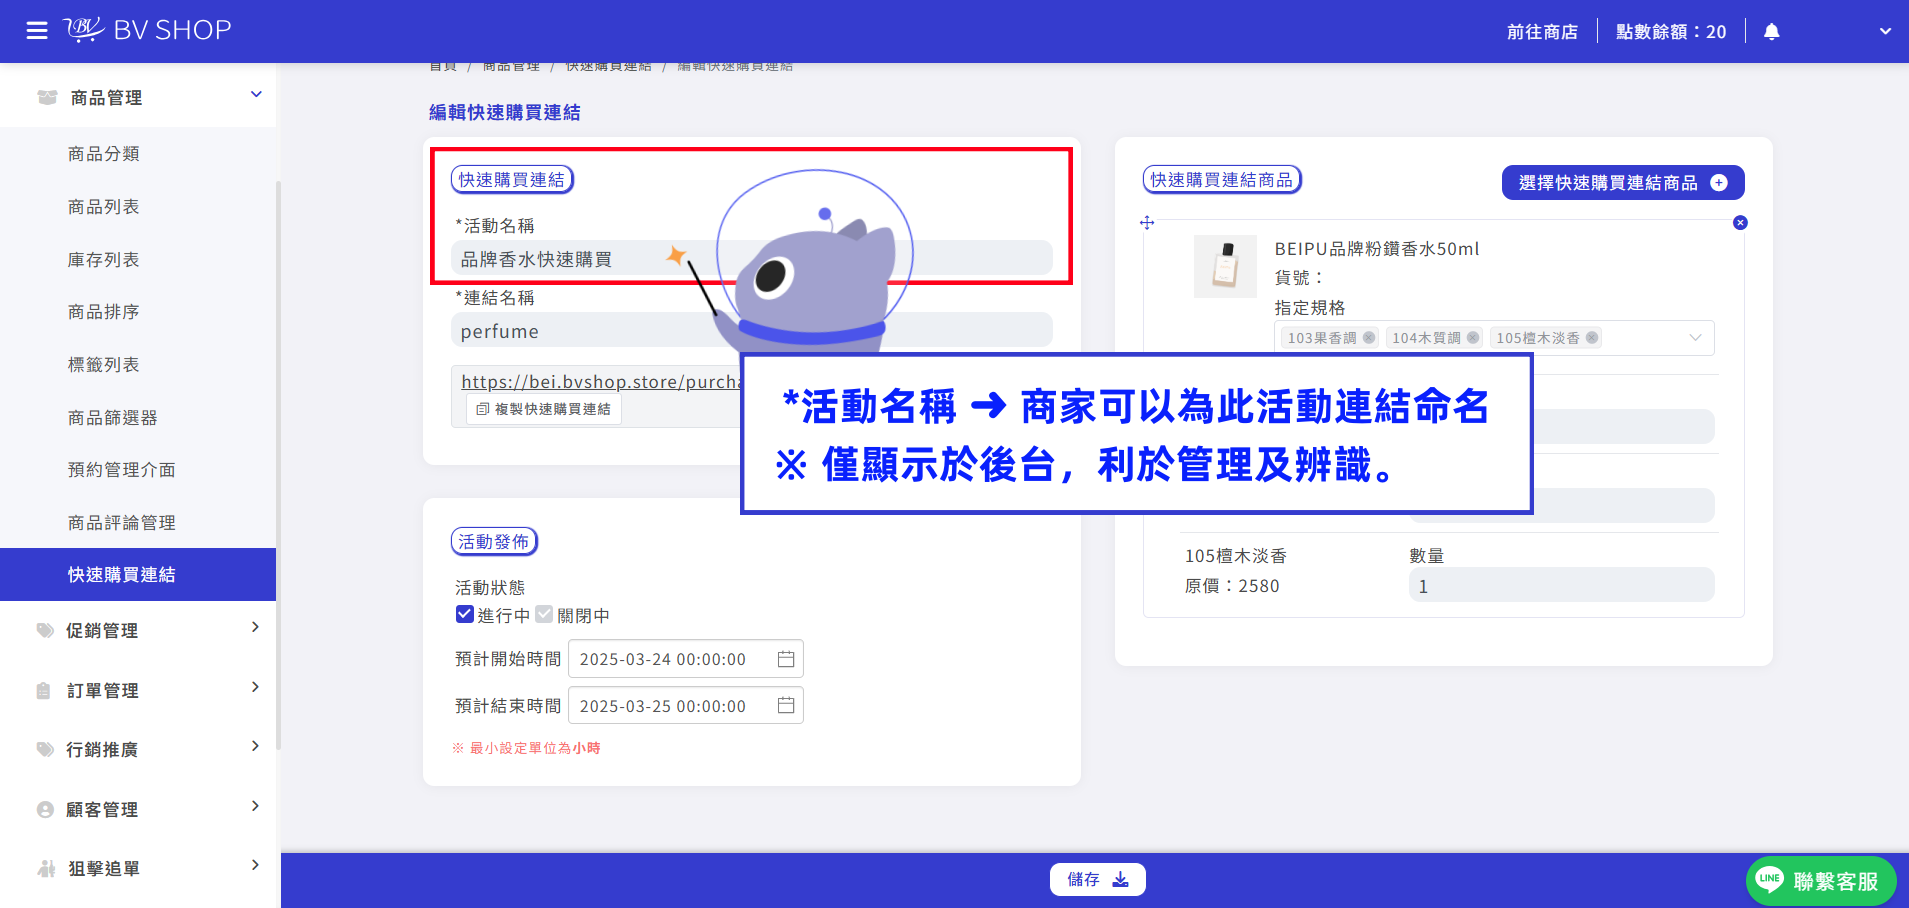The image size is (1909, 908).
Task: Expand the 行銷推廣 section chevron
Action: click(255, 746)
